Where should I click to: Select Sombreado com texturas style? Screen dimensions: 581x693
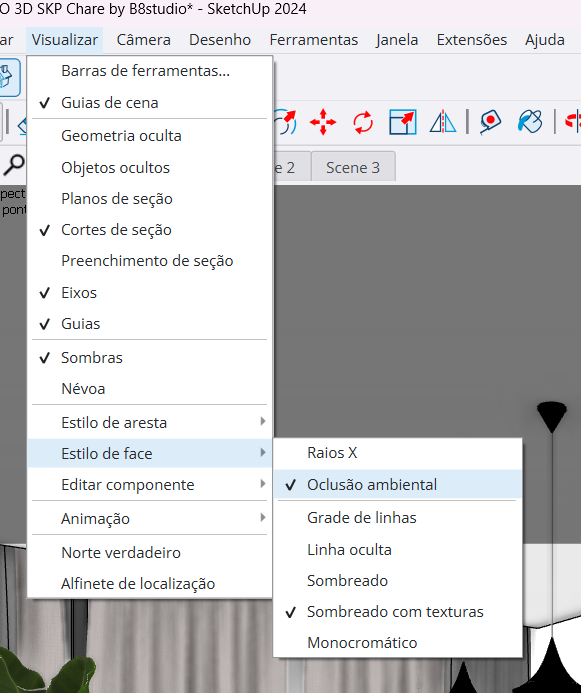pos(398,612)
